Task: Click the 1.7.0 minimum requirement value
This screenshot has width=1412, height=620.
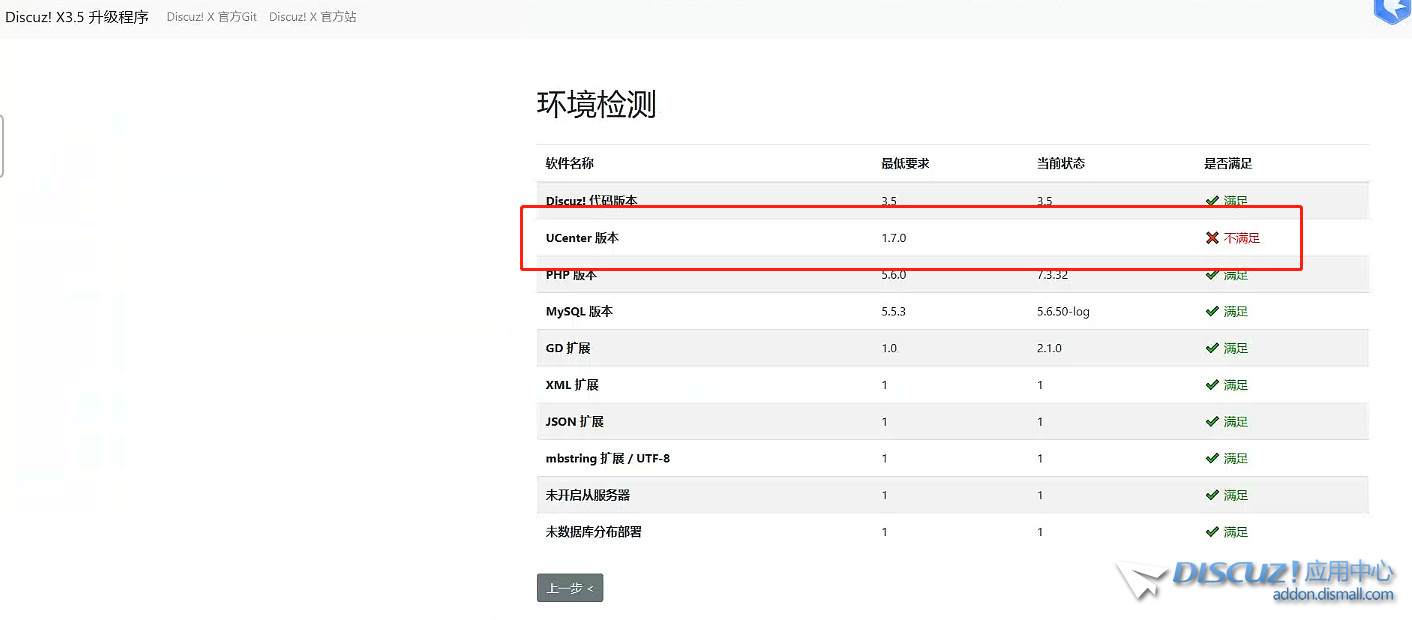Action: click(x=894, y=238)
